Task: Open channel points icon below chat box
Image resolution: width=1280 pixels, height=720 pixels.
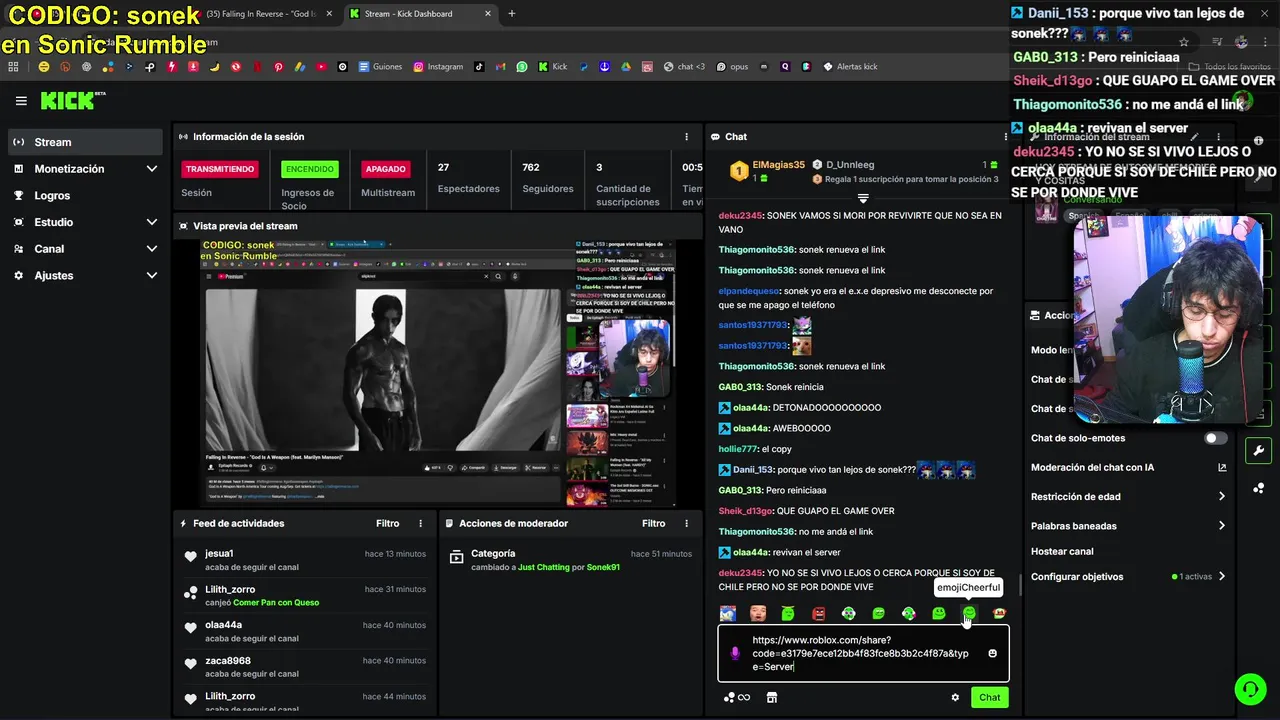Action: 736,698
